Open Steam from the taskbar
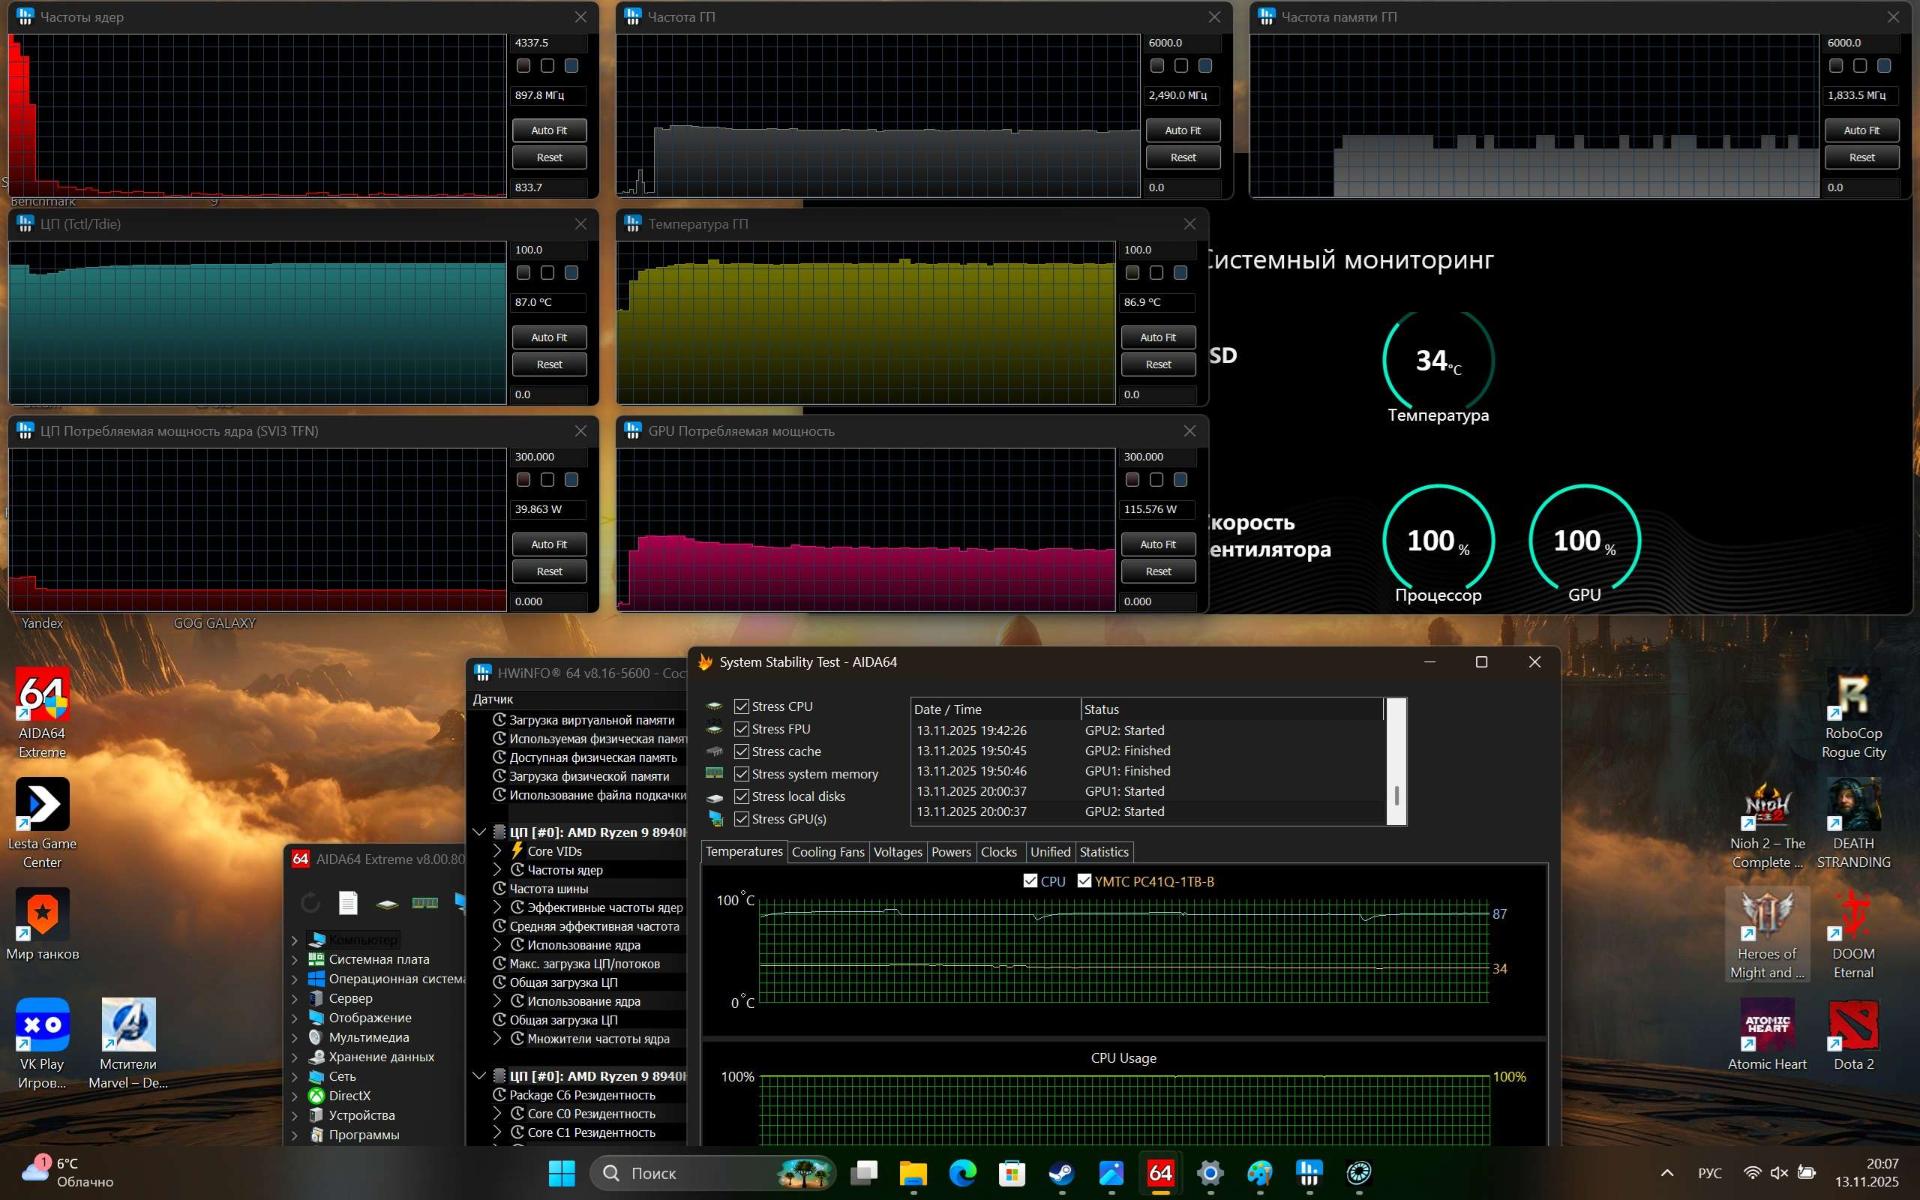 coord(1061,1173)
